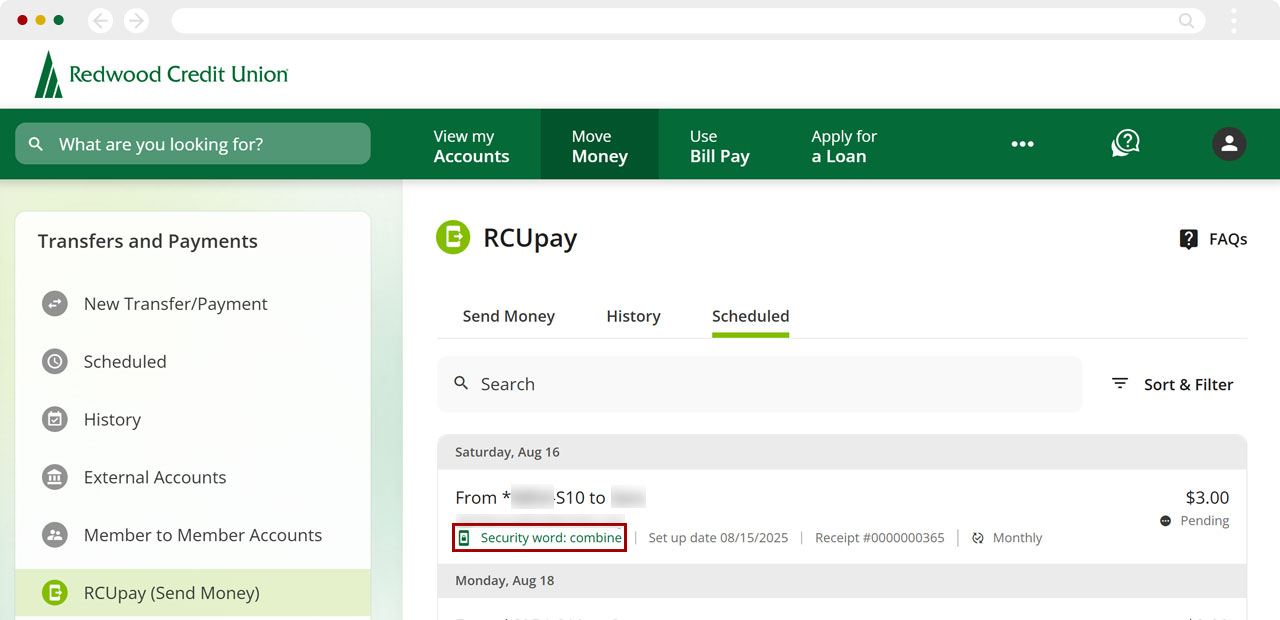Click the browser forward arrow
This screenshot has height=620, width=1280.
coord(136,20)
